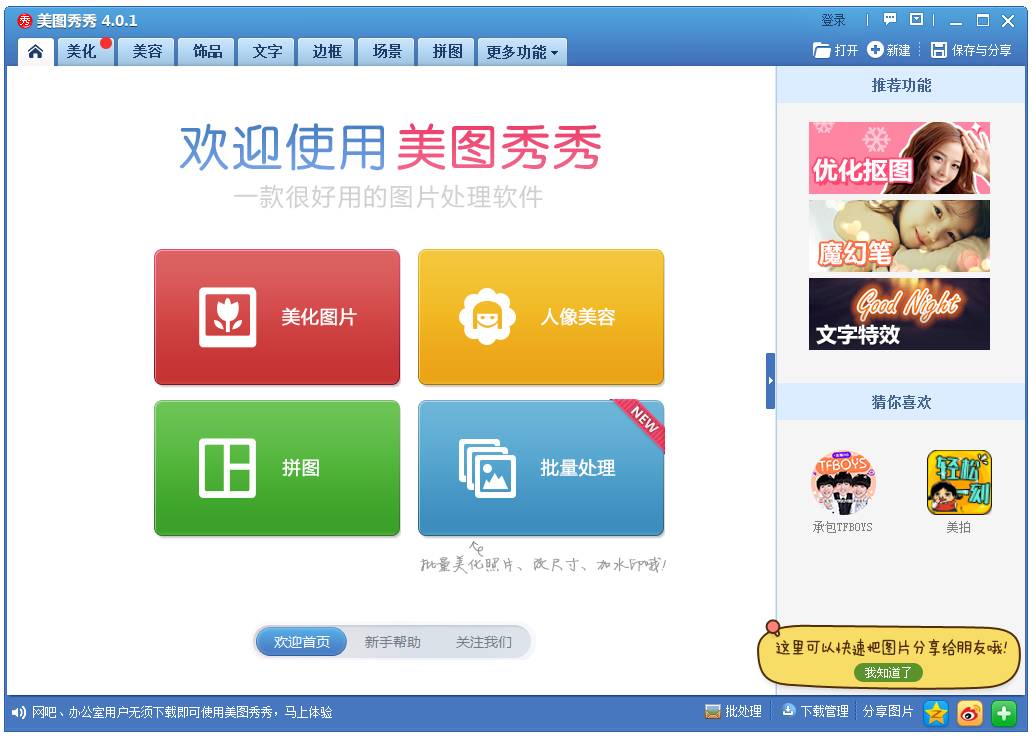Share via the Weibo icon
The height and width of the screenshot is (736, 1032).
970,712
